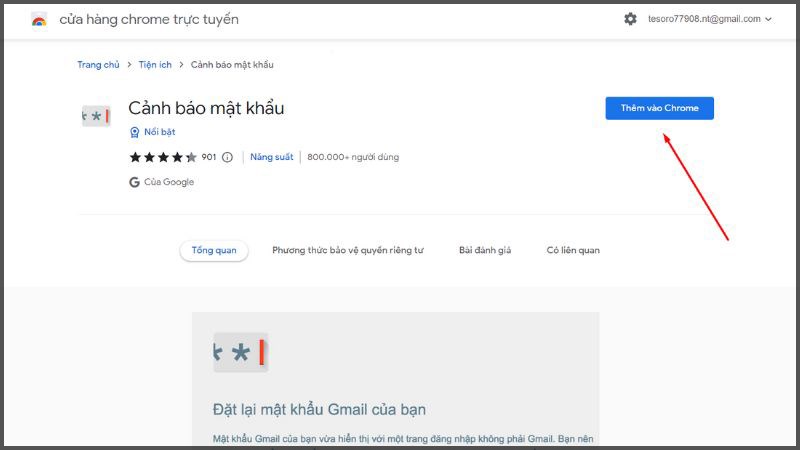
Task: Click the Nổi bật label link
Action: click(x=160, y=132)
